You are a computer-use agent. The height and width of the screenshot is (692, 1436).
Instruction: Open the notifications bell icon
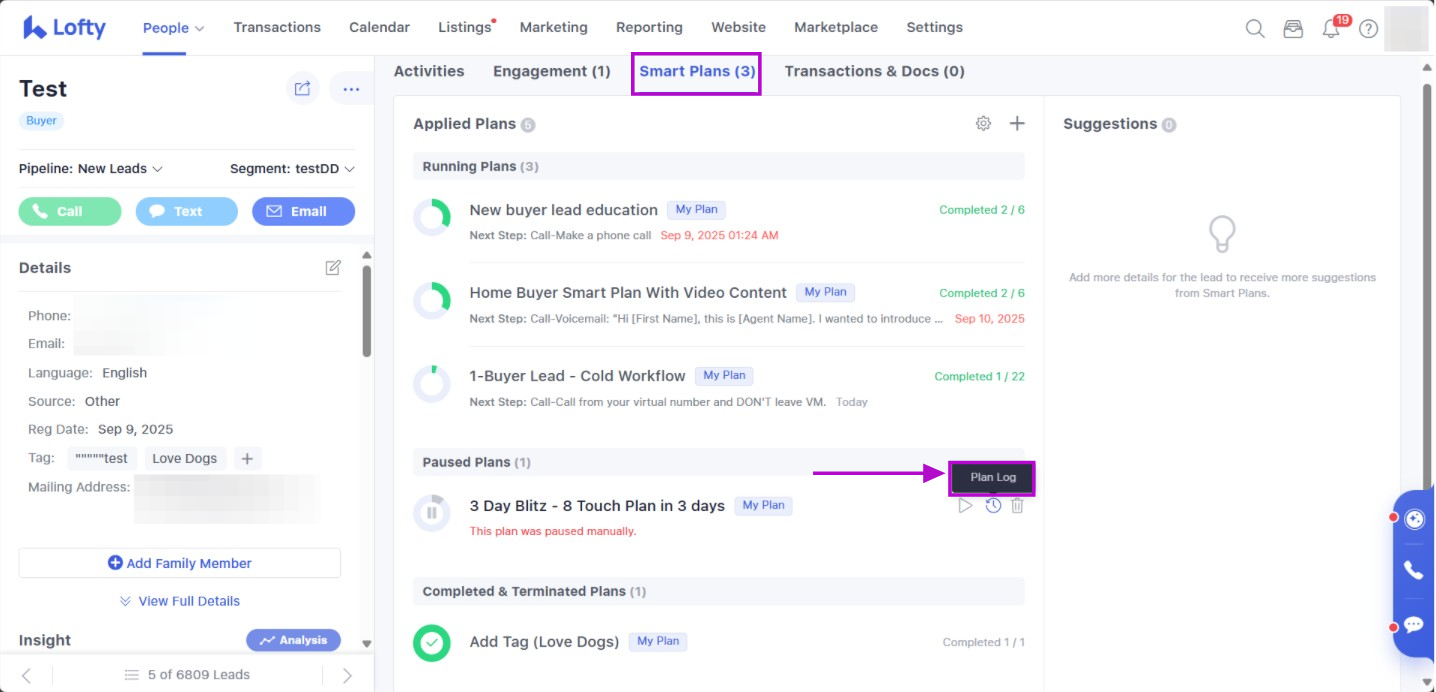pyautogui.click(x=1331, y=29)
